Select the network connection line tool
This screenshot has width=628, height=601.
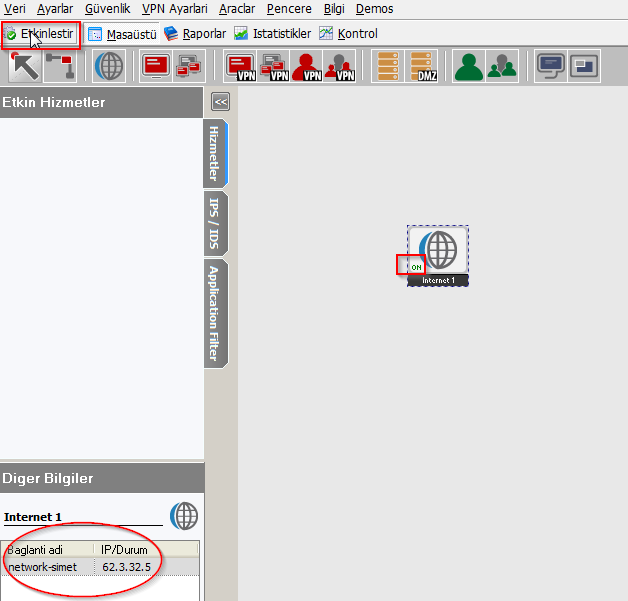pyautogui.click(x=60, y=66)
